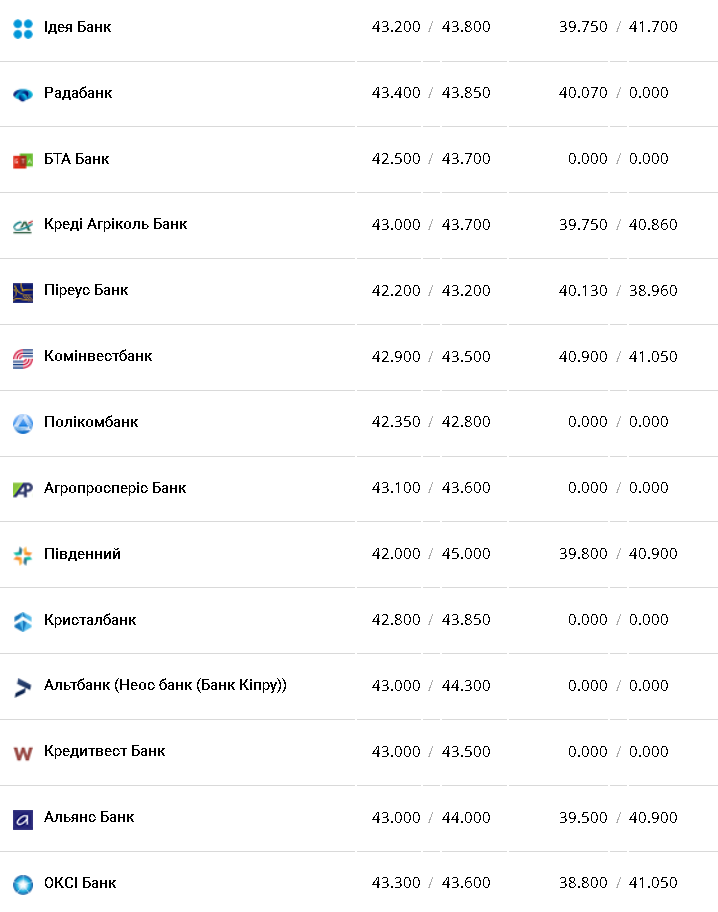
Task: Select the Південний bank name
Action: [x=83, y=554]
